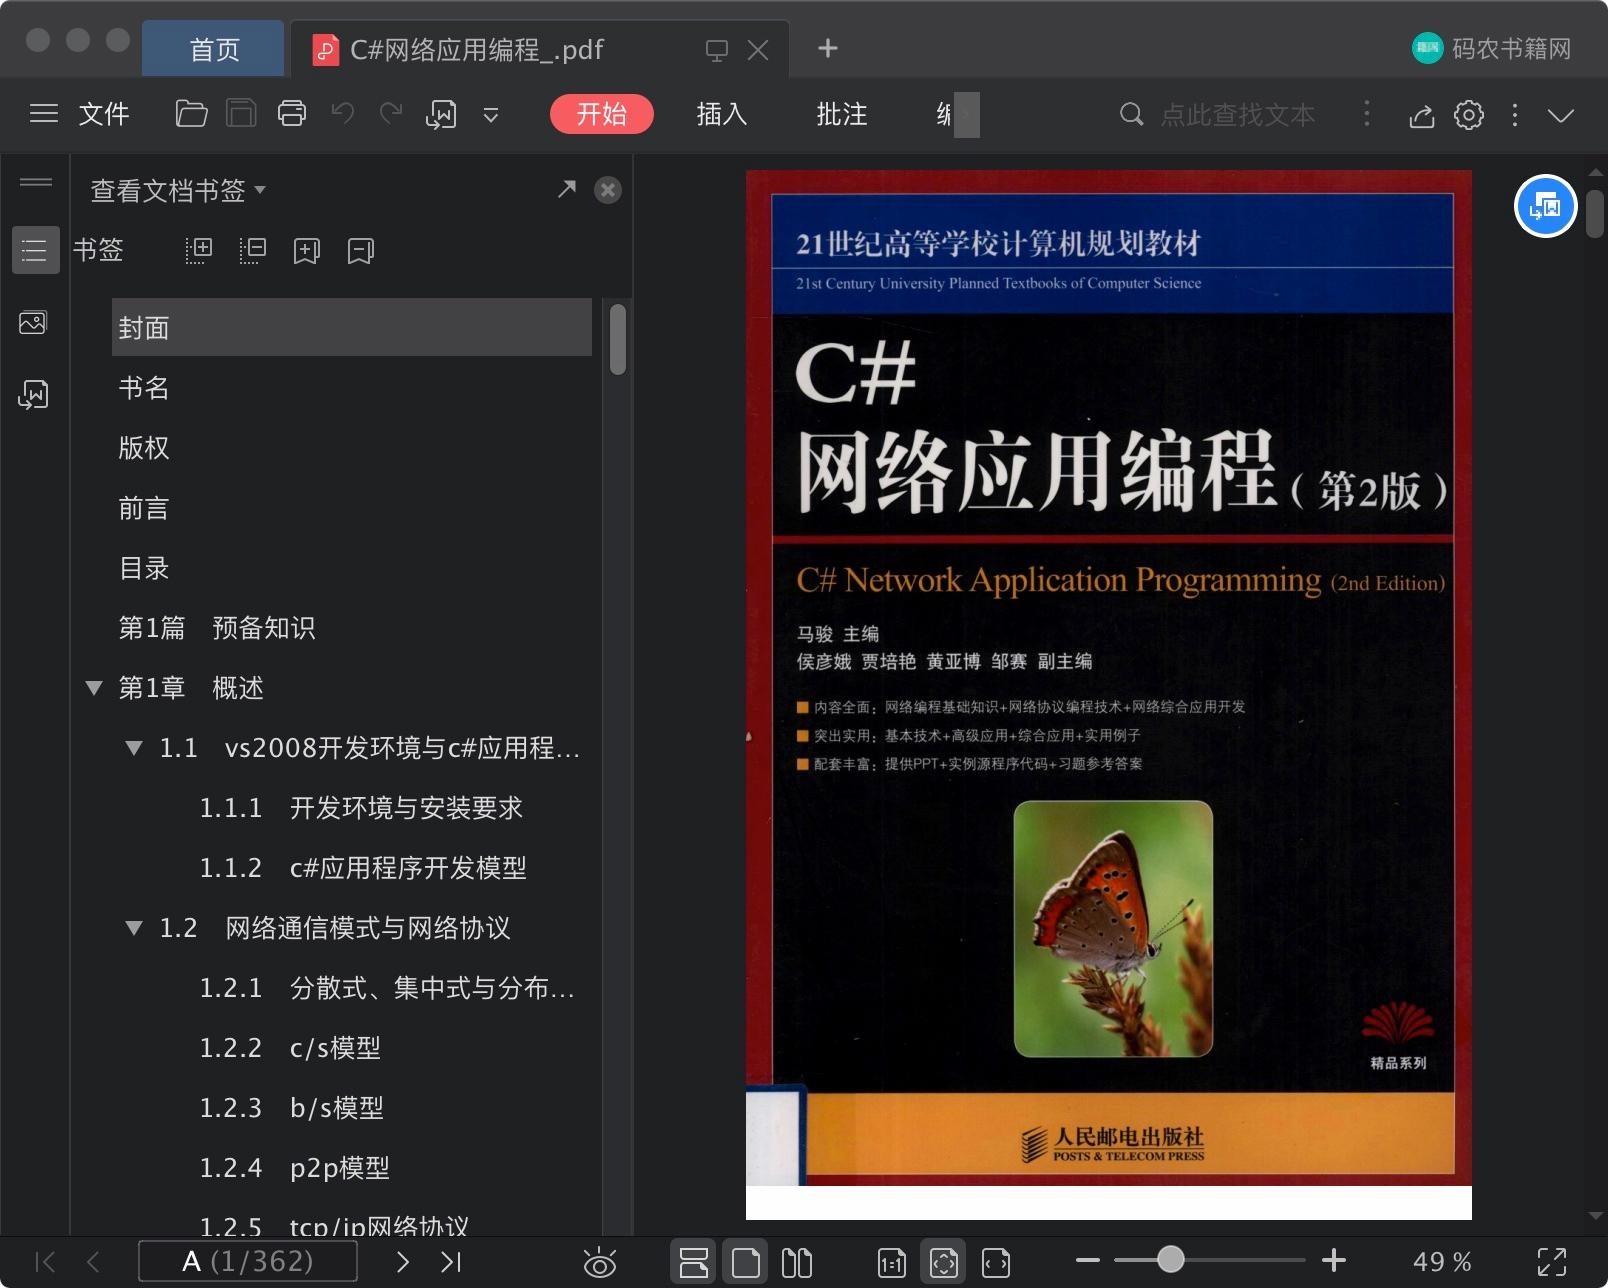This screenshot has width=1608, height=1288.
Task: Click the zoom slider handle
Action: tap(1170, 1260)
